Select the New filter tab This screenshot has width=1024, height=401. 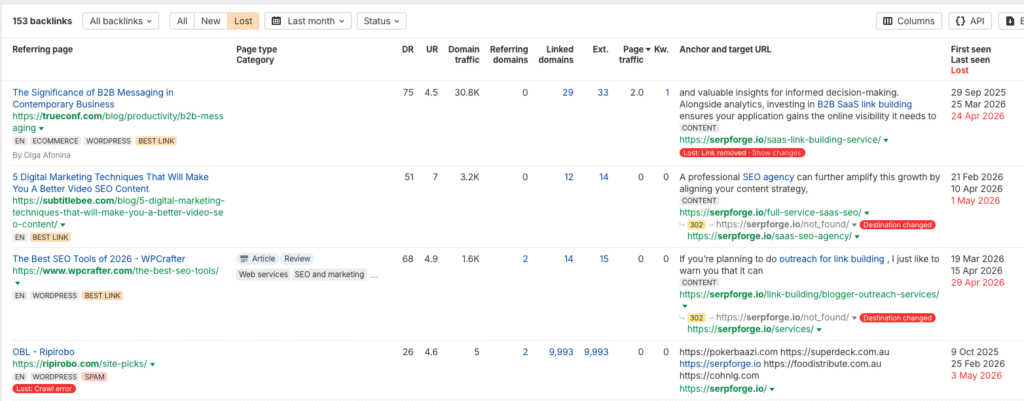[210, 21]
